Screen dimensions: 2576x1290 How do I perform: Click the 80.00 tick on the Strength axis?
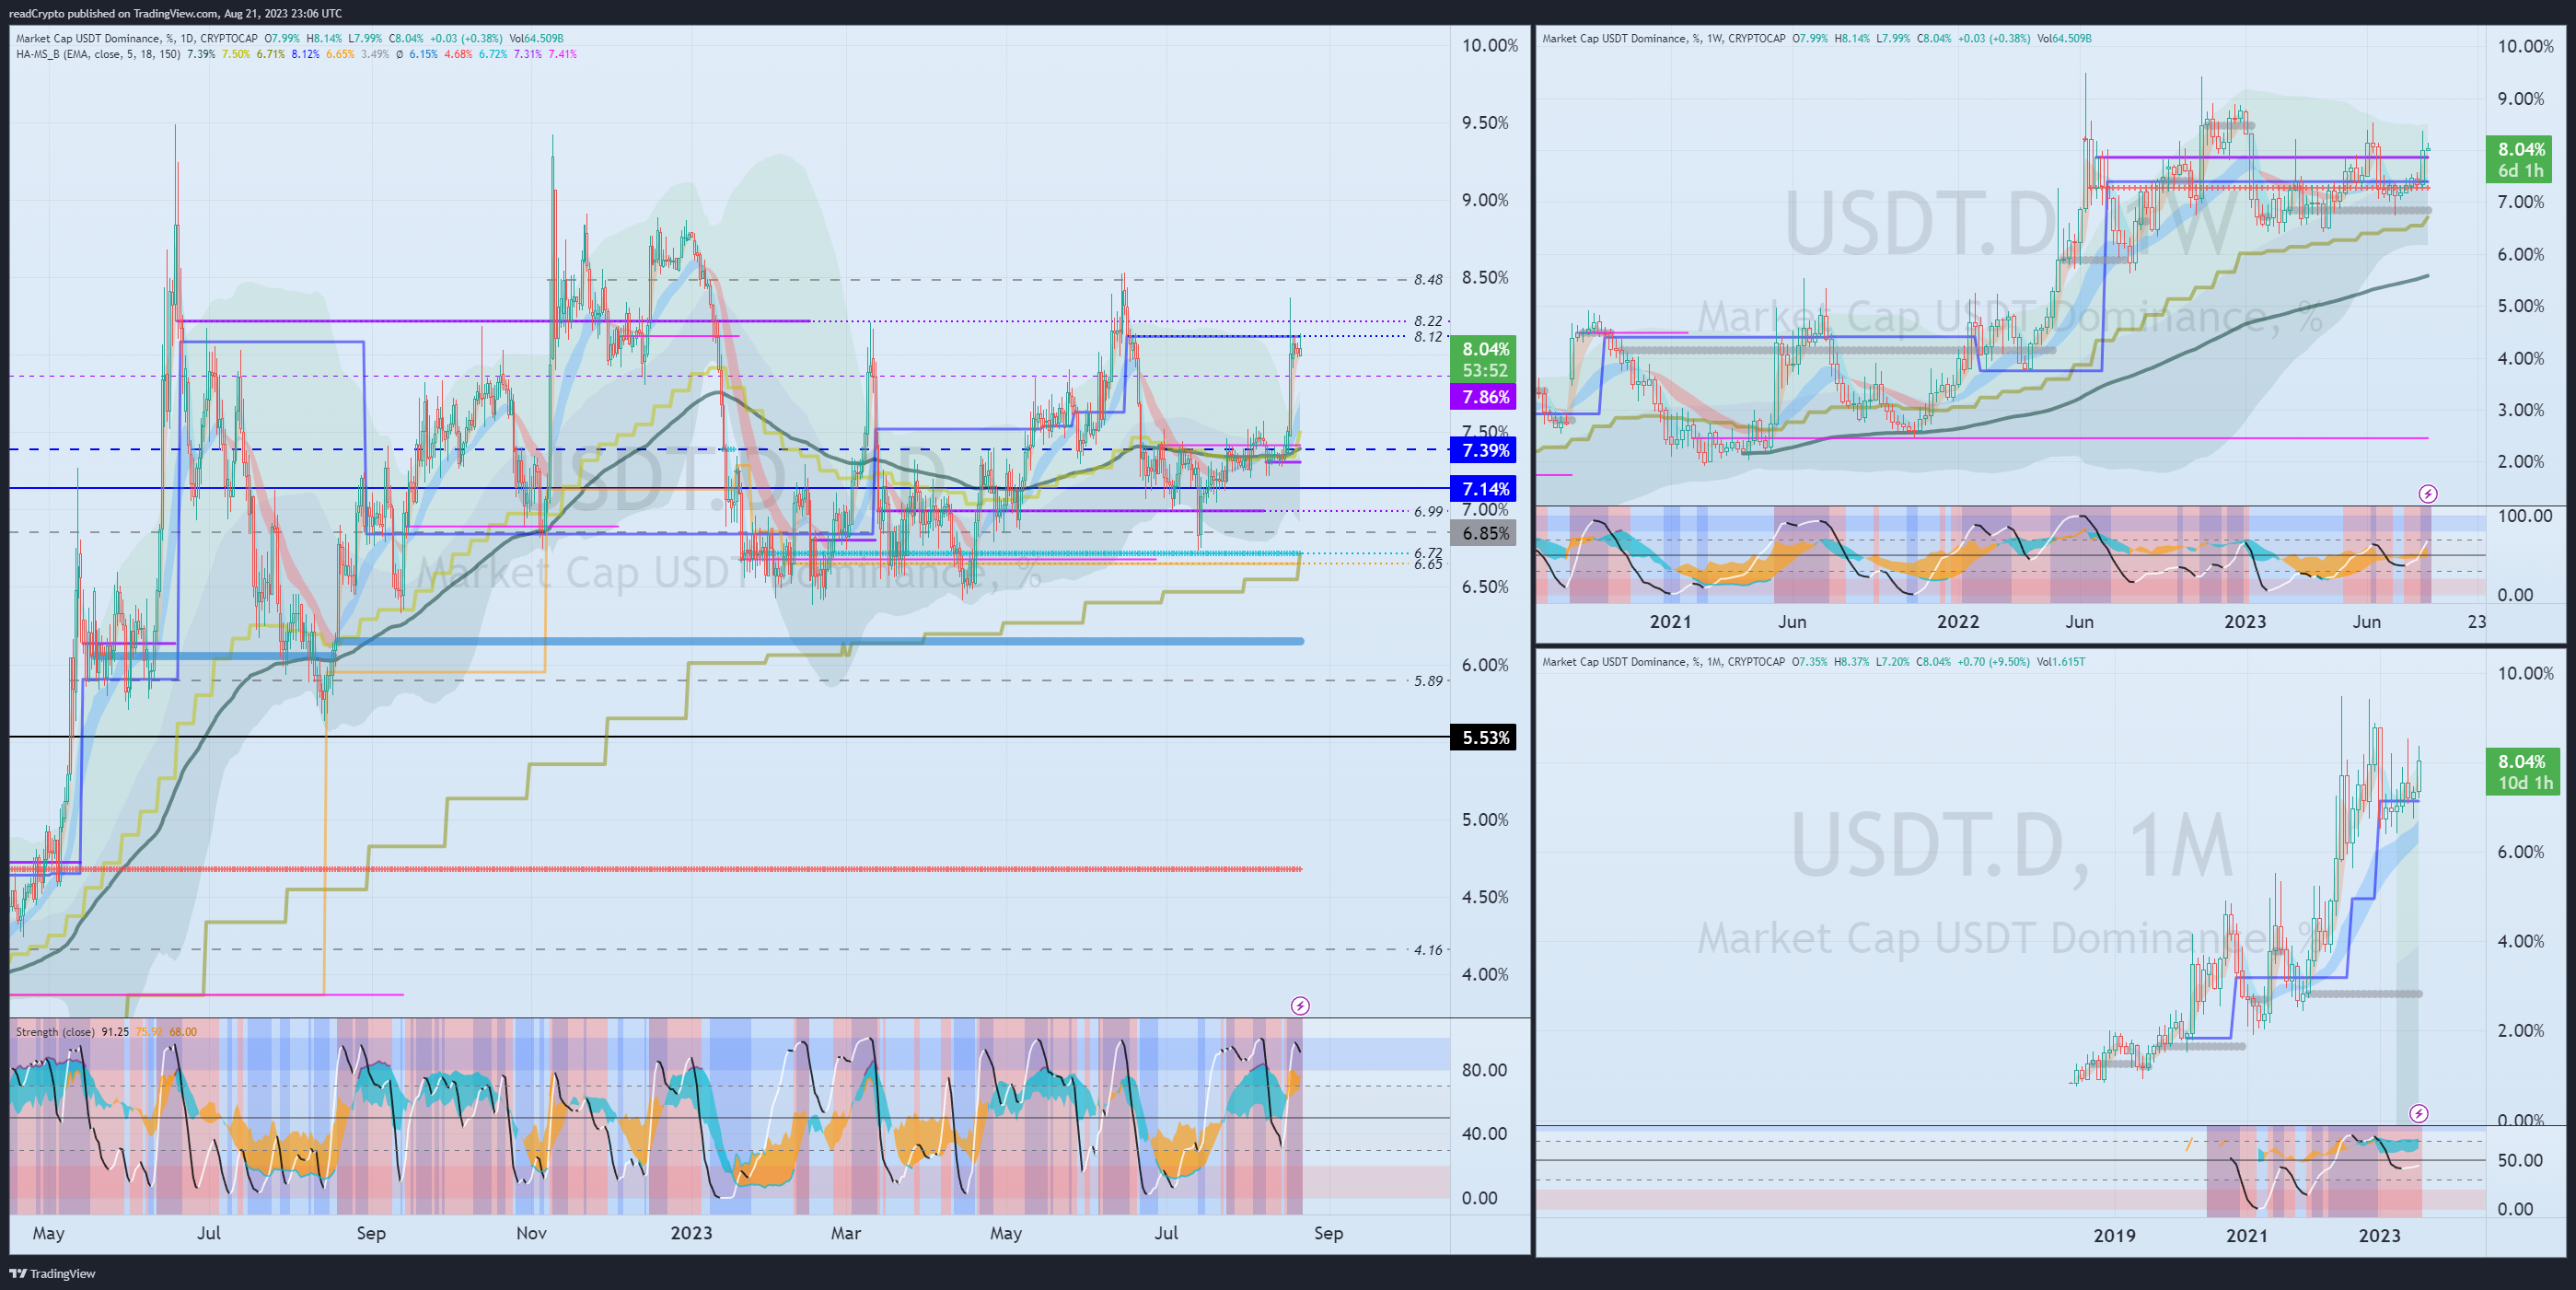1484,1070
